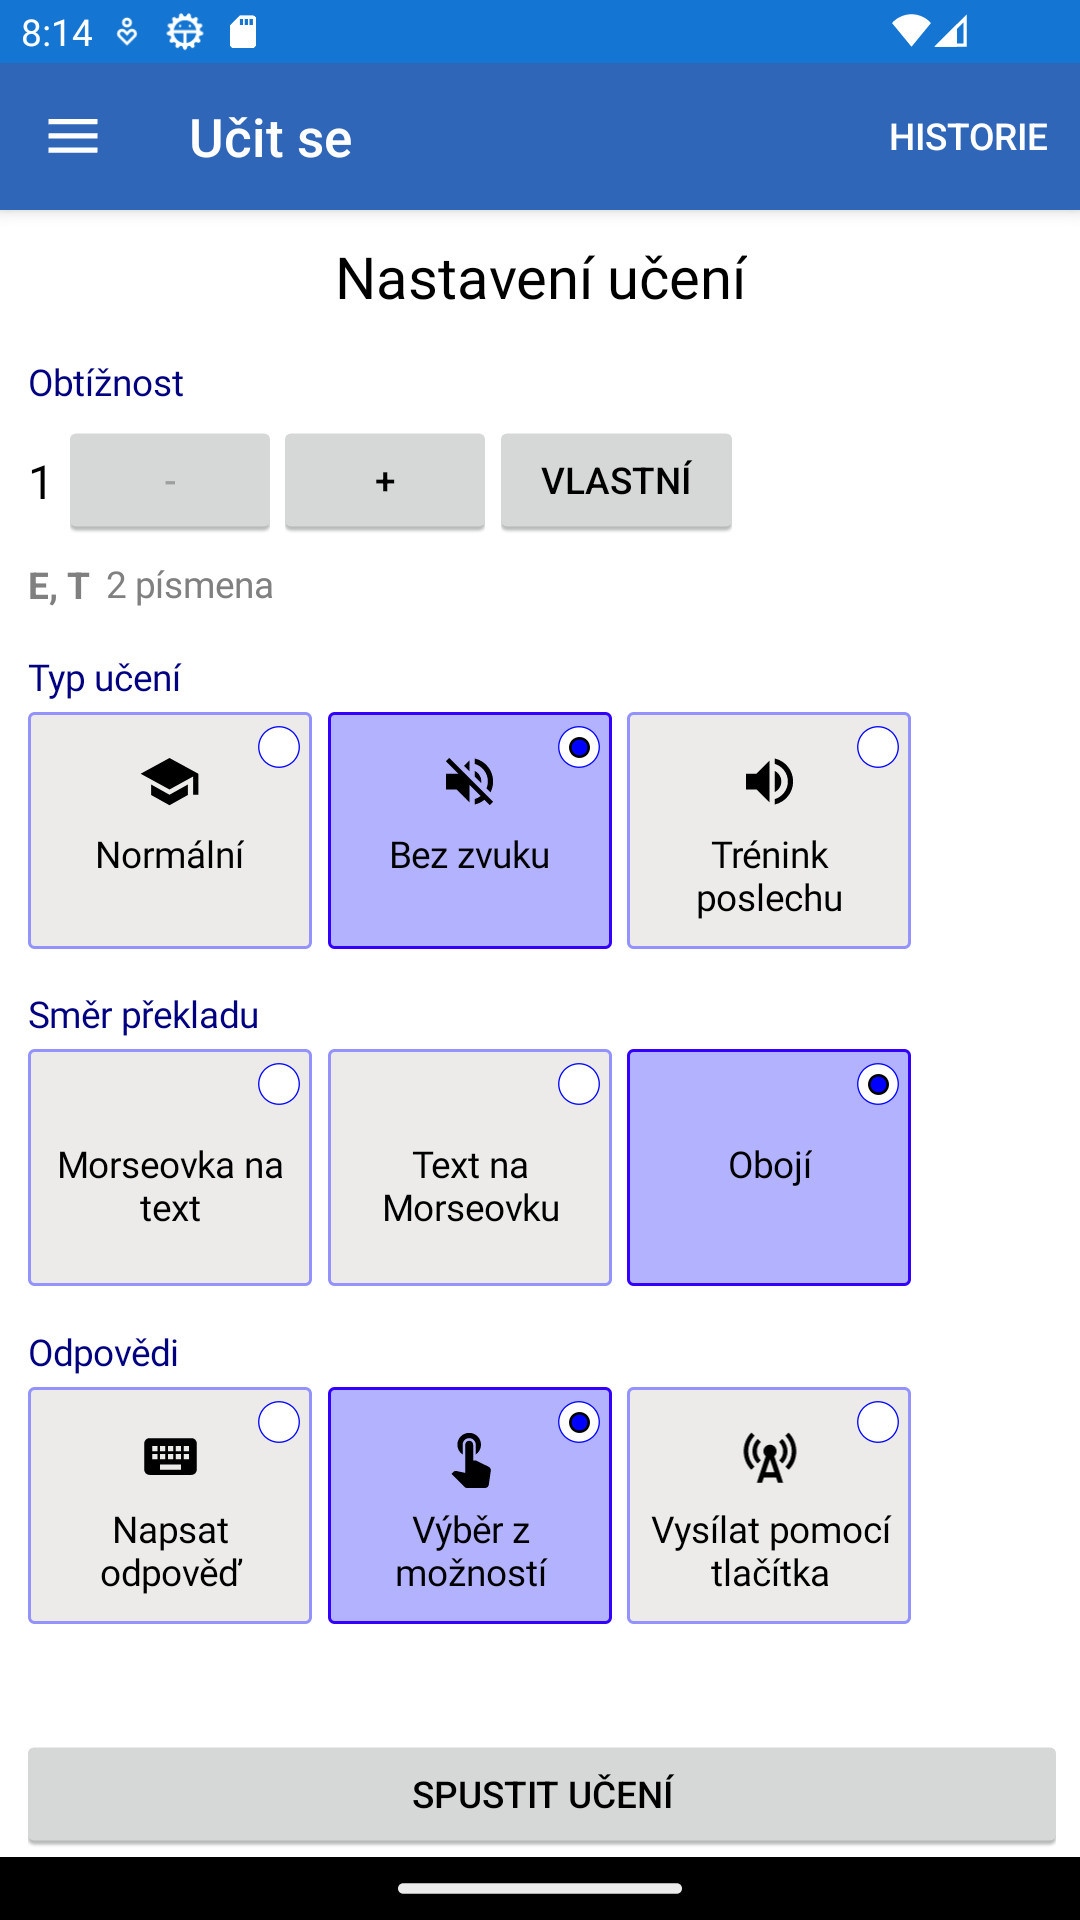Open the VLASTNÍ difficulty selector

616,481
